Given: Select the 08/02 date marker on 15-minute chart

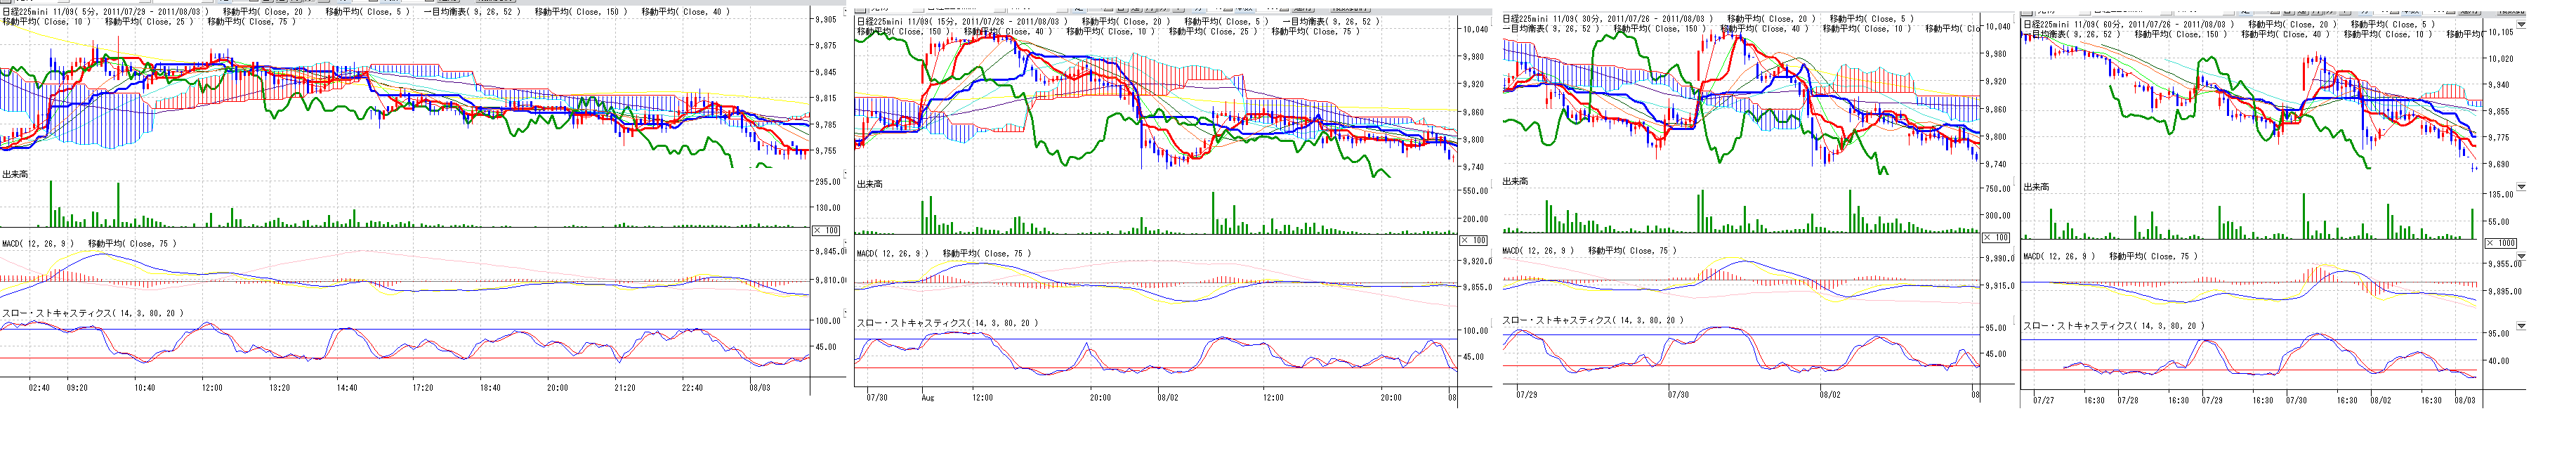Looking at the screenshot, I should pos(1167,397).
